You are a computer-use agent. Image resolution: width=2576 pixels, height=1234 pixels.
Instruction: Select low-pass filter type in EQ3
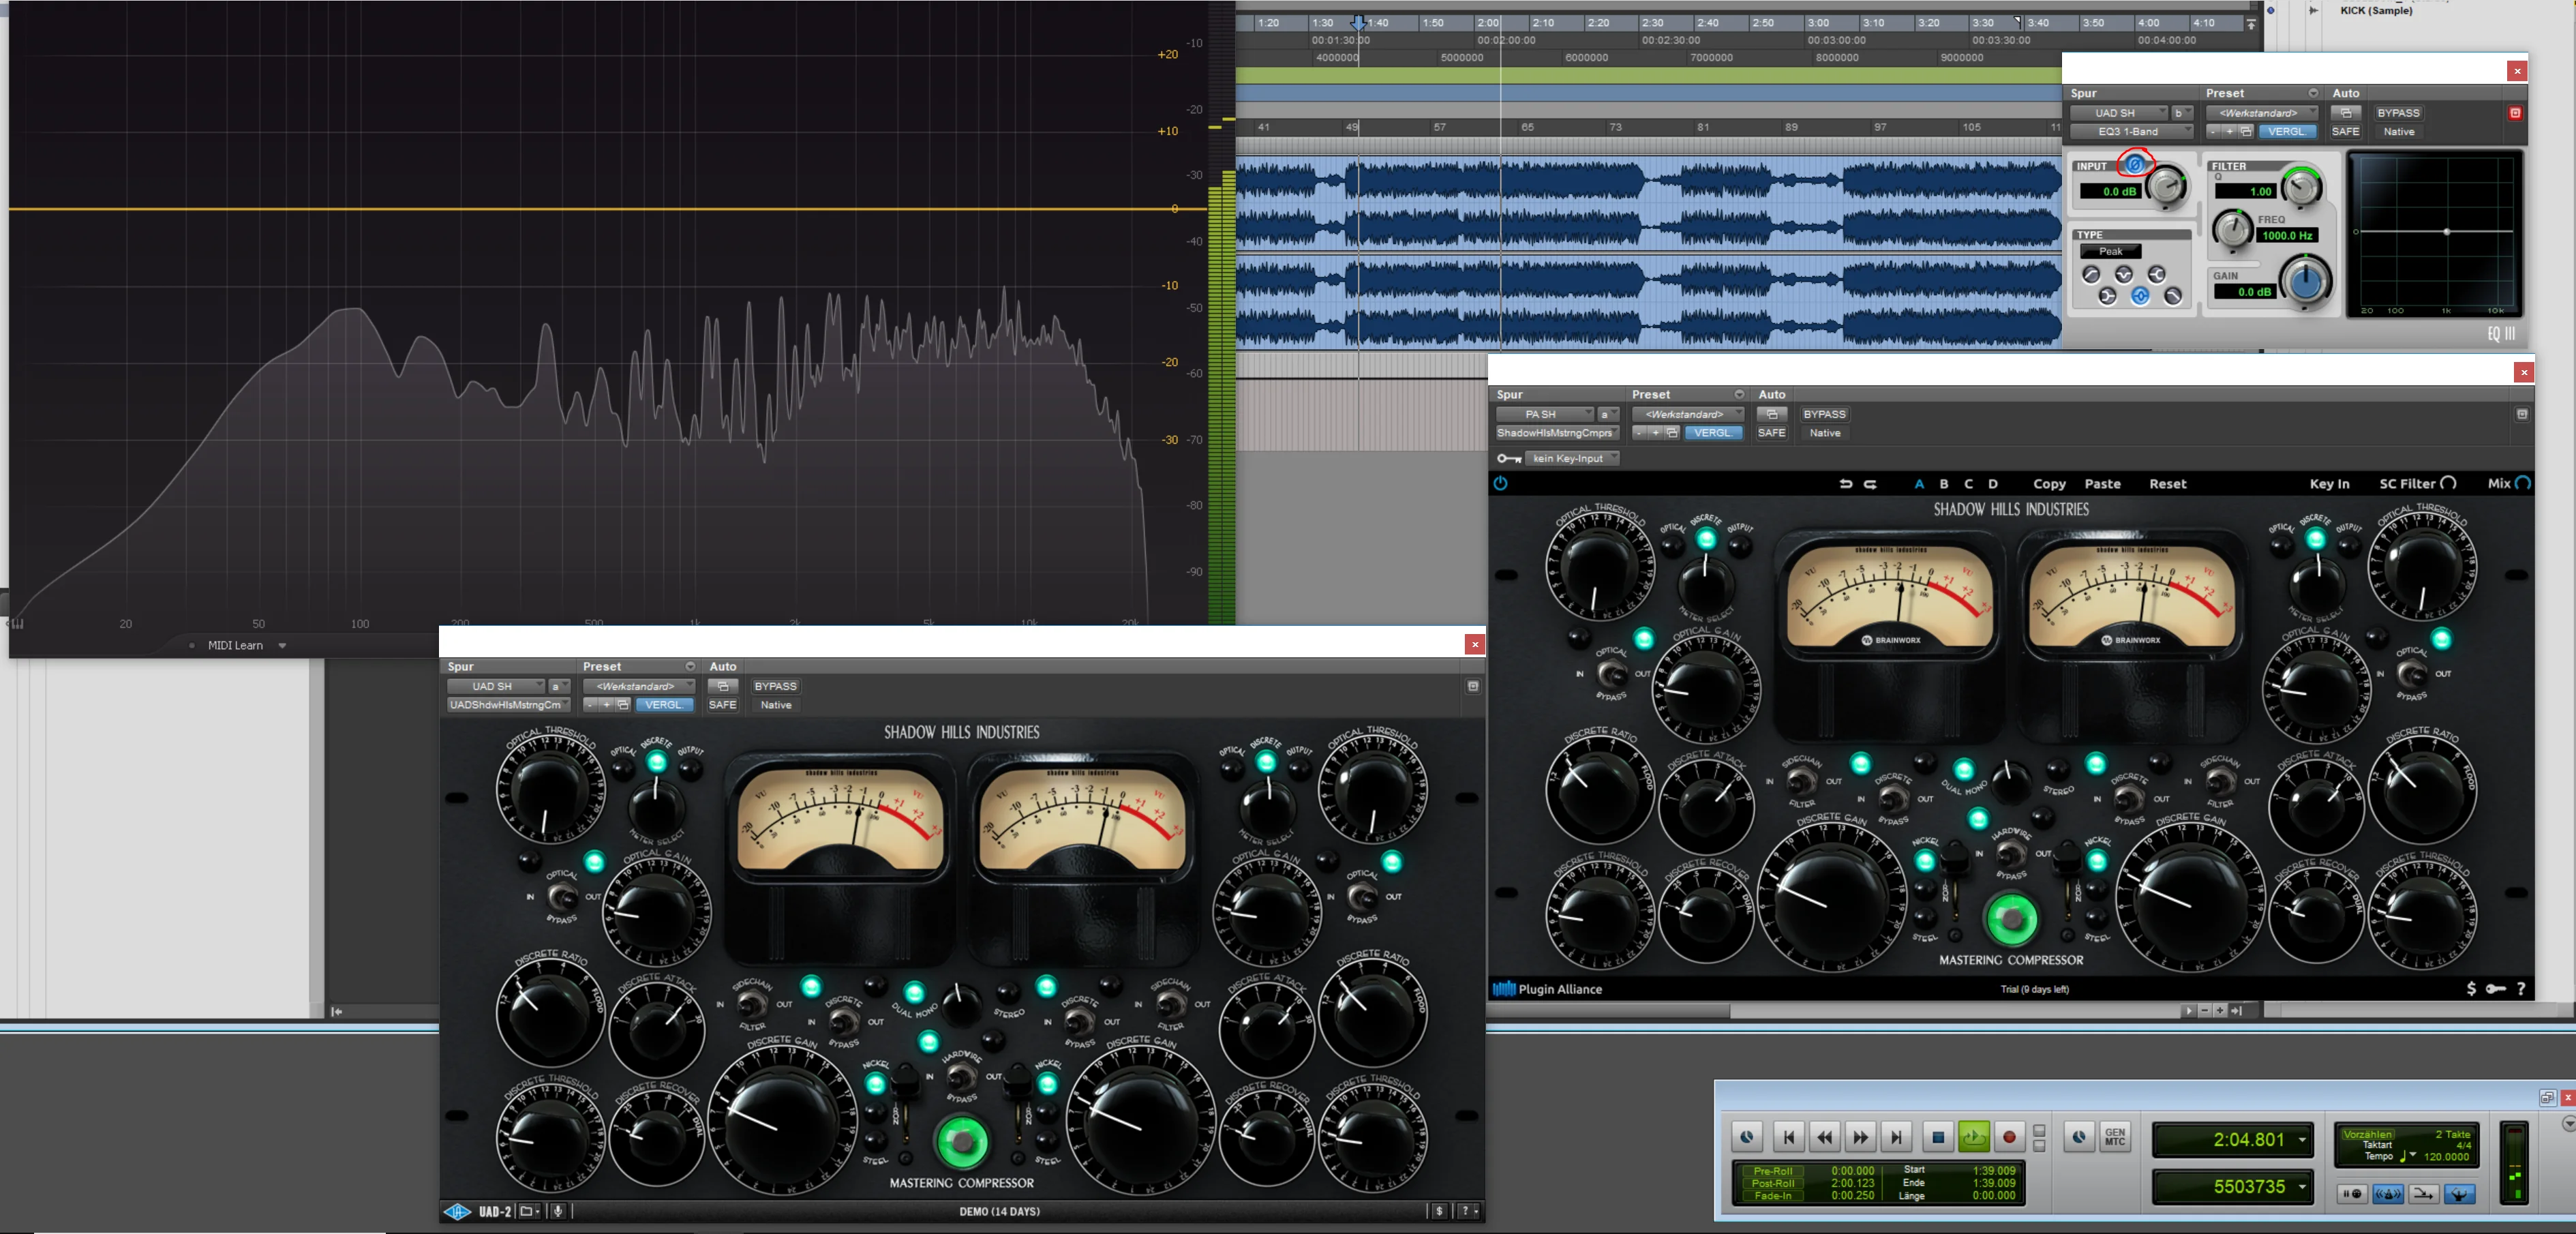pyautogui.click(x=2173, y=296)
